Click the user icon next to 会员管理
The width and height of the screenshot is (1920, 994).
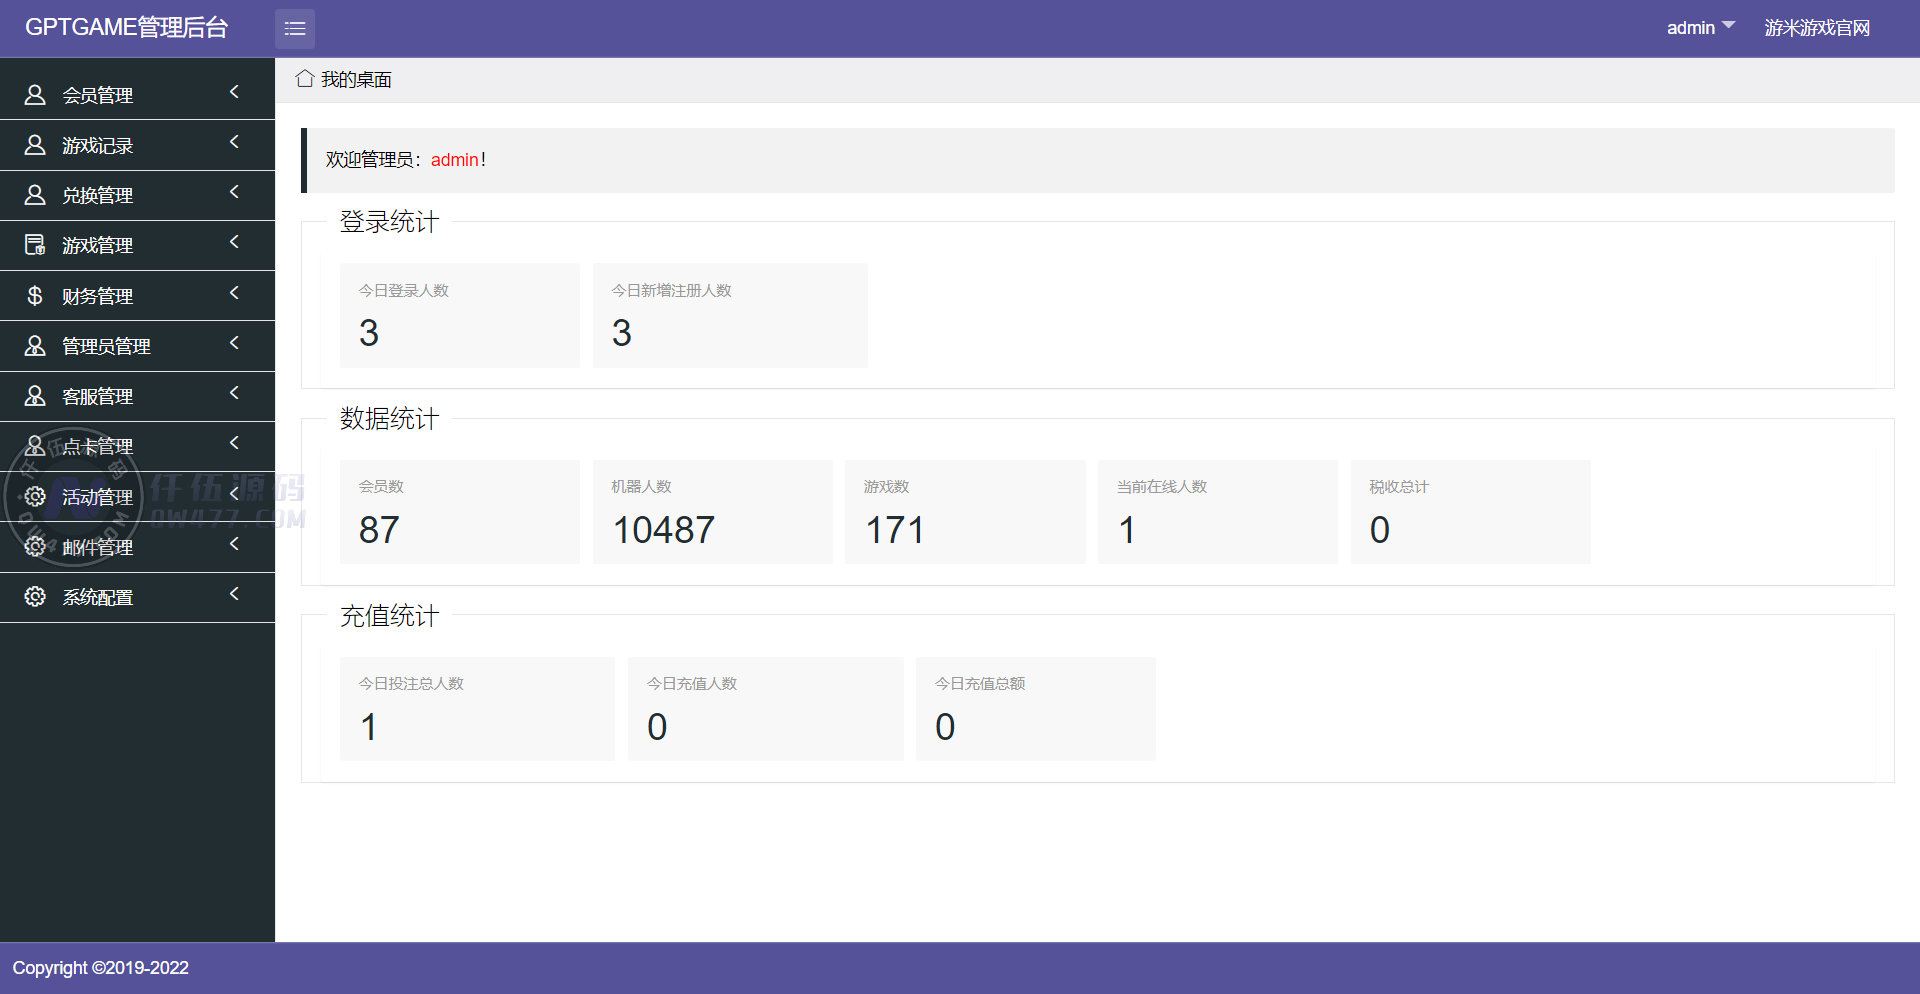pyautogui.click(x=35, y=95)
